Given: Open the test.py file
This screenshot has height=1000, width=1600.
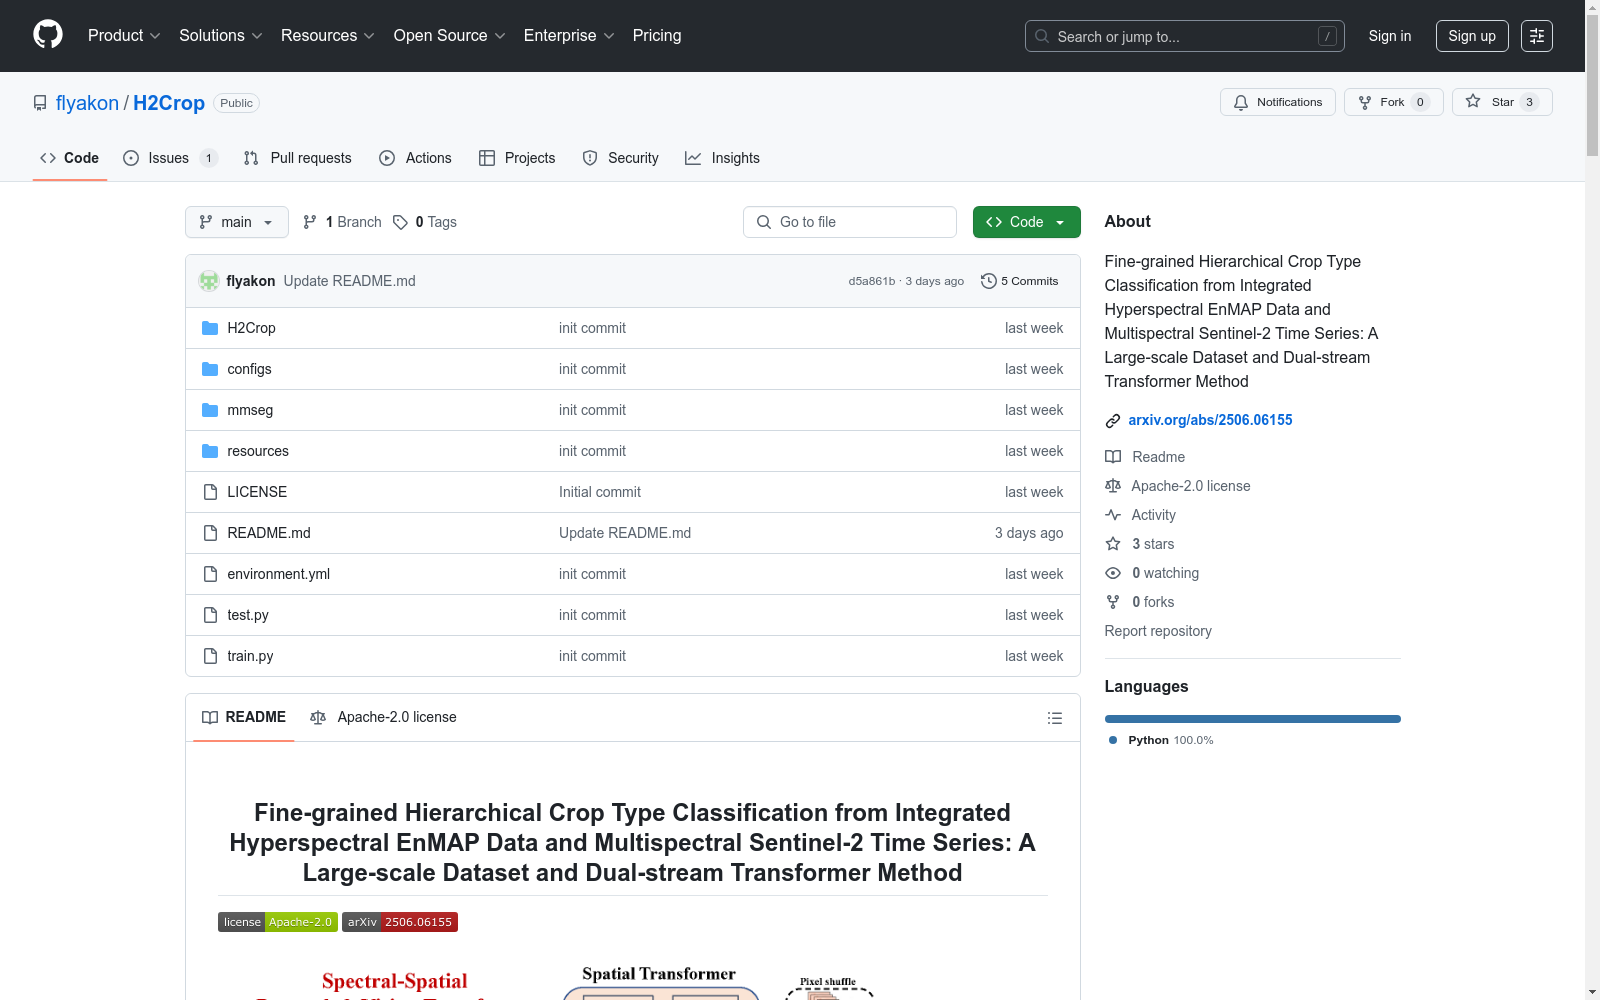Looking at the screenshot, I should point(248,615).
